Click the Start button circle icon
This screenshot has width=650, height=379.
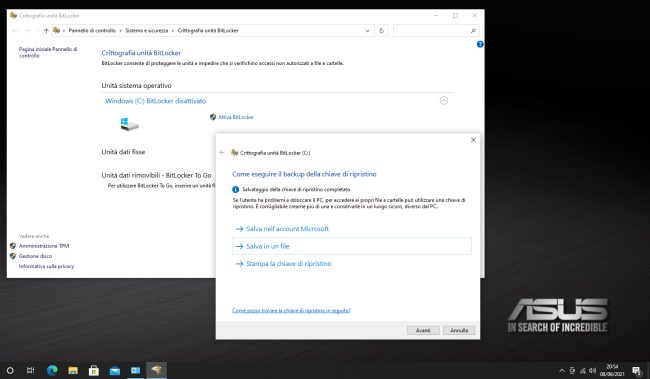tap(10, 370)
